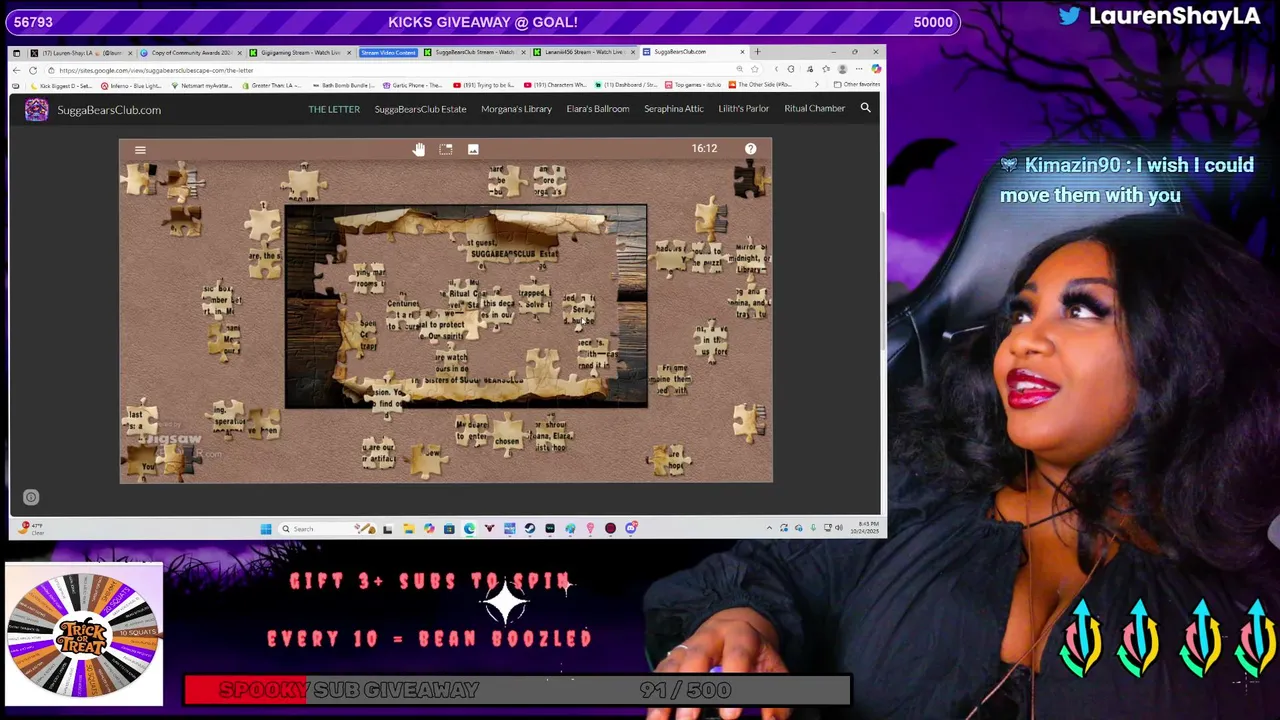Image resolution: width=1280 pixels, height=720 pixels.
Task: Open the puzzle help question mark
Action: 750,149
